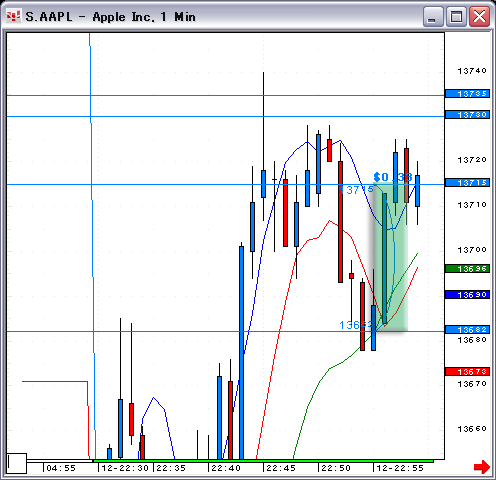Click the chart app icon in title bar
Screen dimensions: 496x480
pos(14,16)
